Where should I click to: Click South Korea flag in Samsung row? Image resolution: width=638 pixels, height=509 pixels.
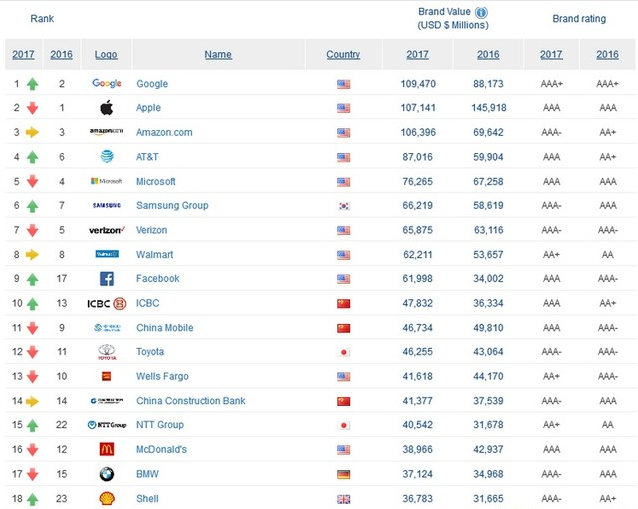pyautogui.click(x=343, y=206)
